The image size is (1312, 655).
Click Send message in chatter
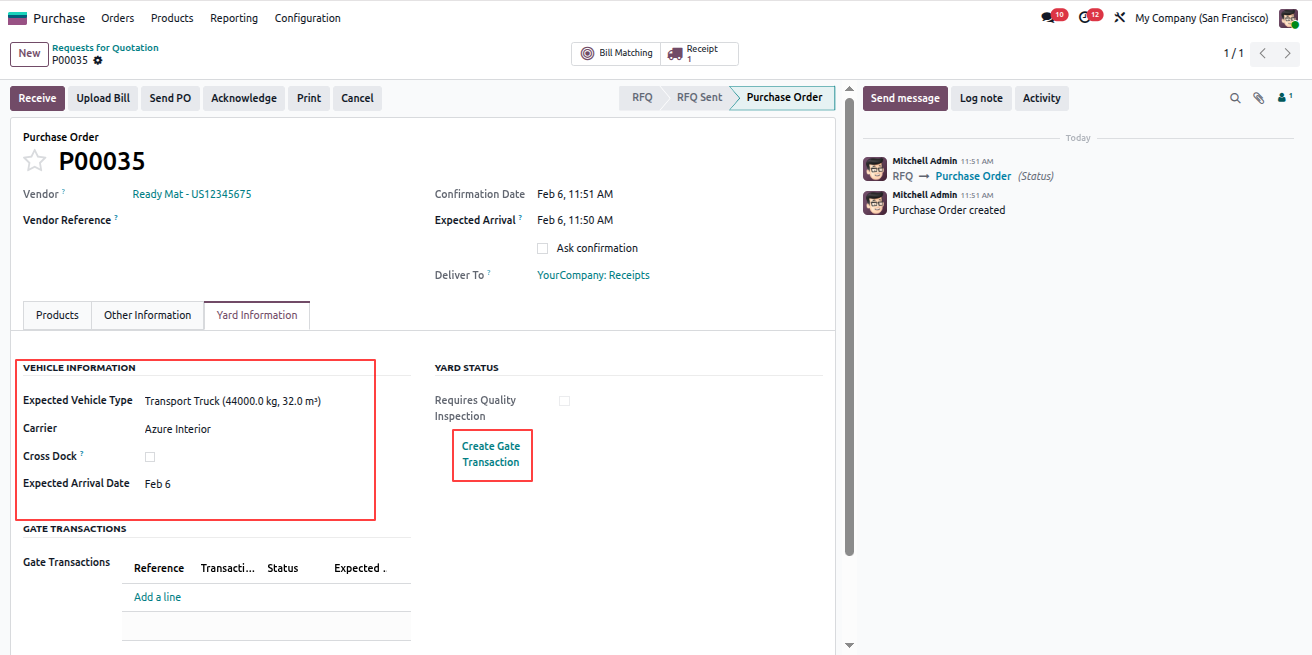pos(905,98)
